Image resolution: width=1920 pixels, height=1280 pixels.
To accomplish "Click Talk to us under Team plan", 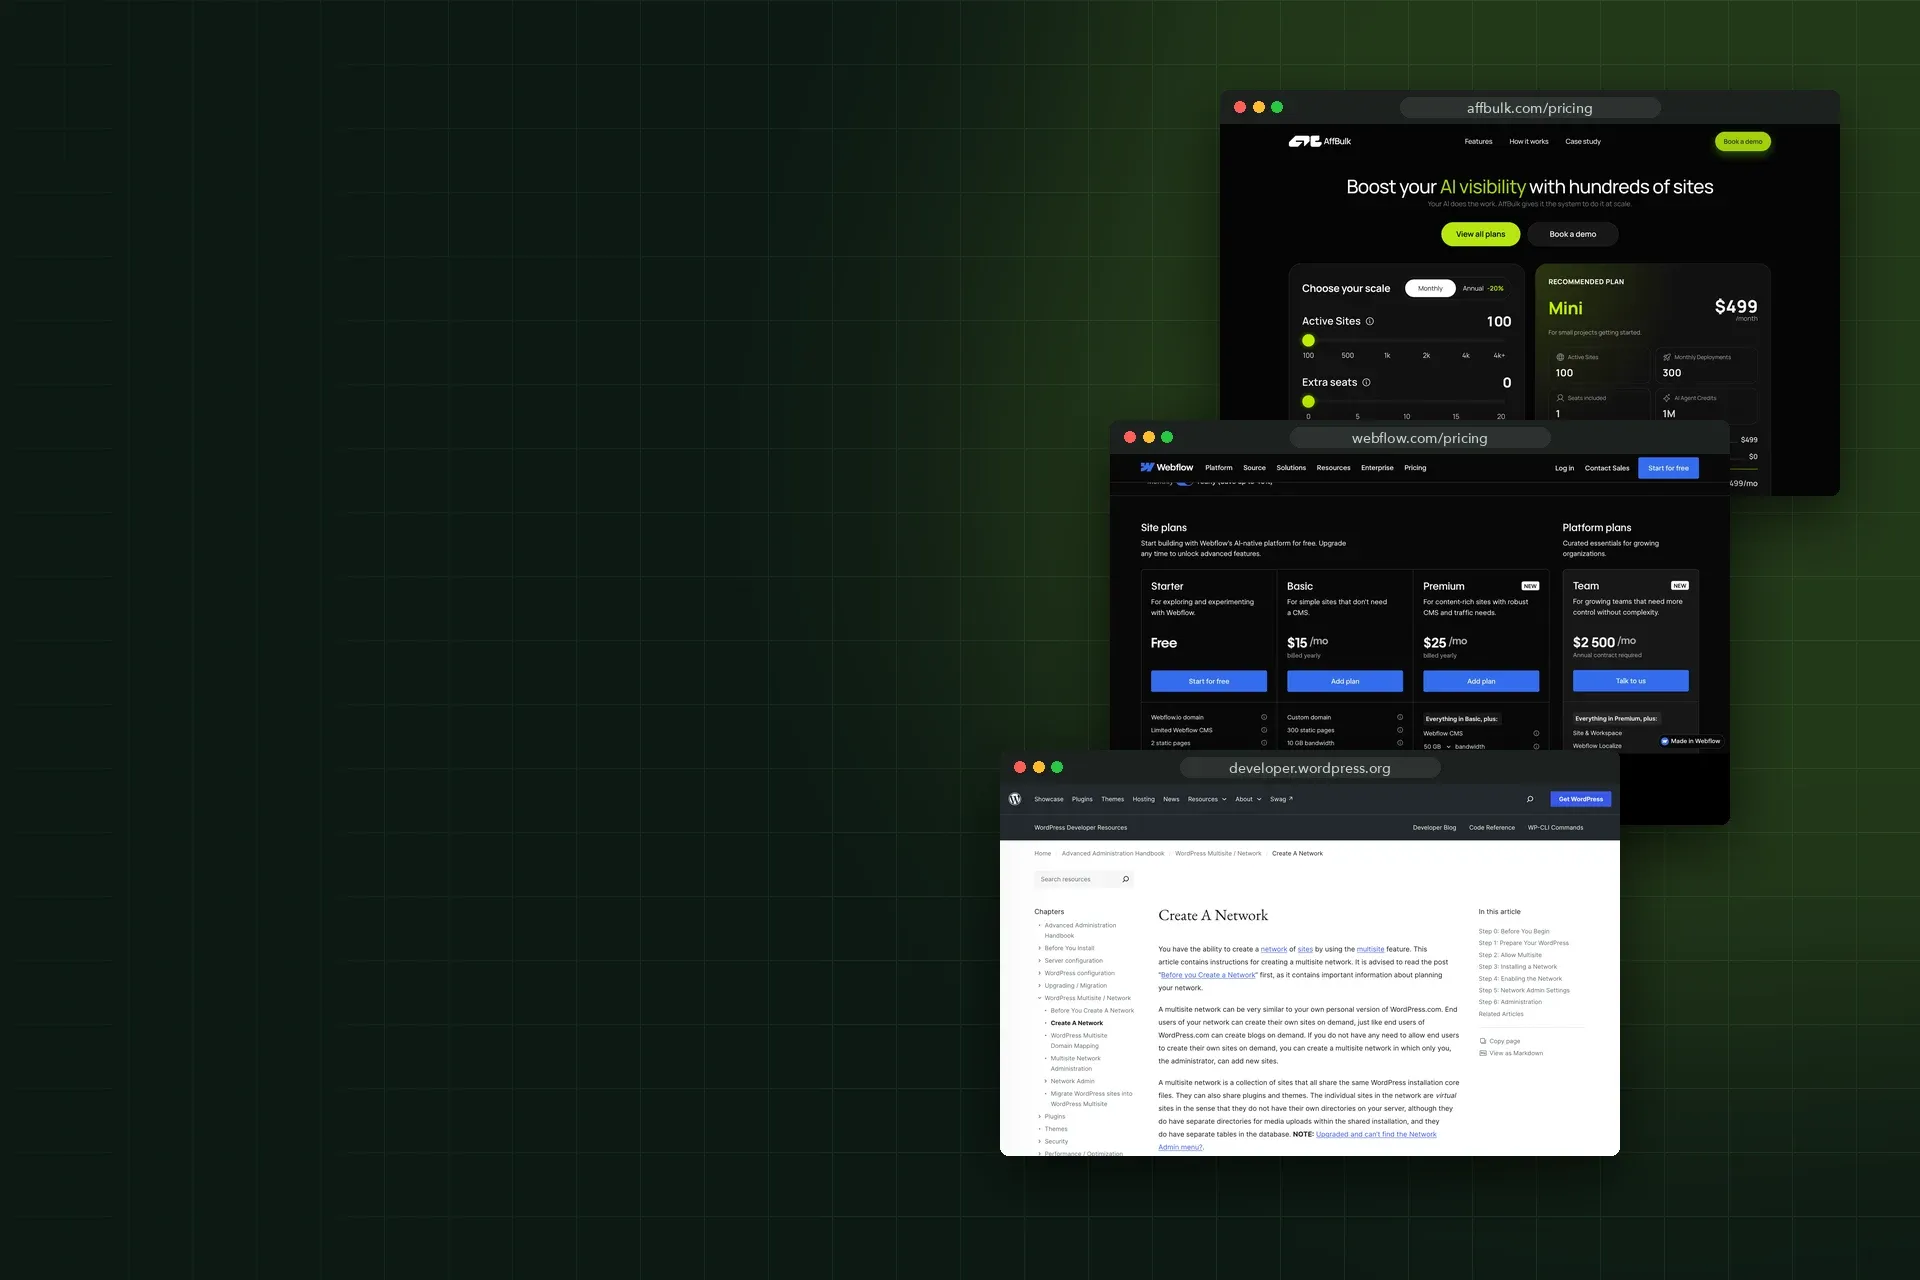I will click(x=1631, y=681).
